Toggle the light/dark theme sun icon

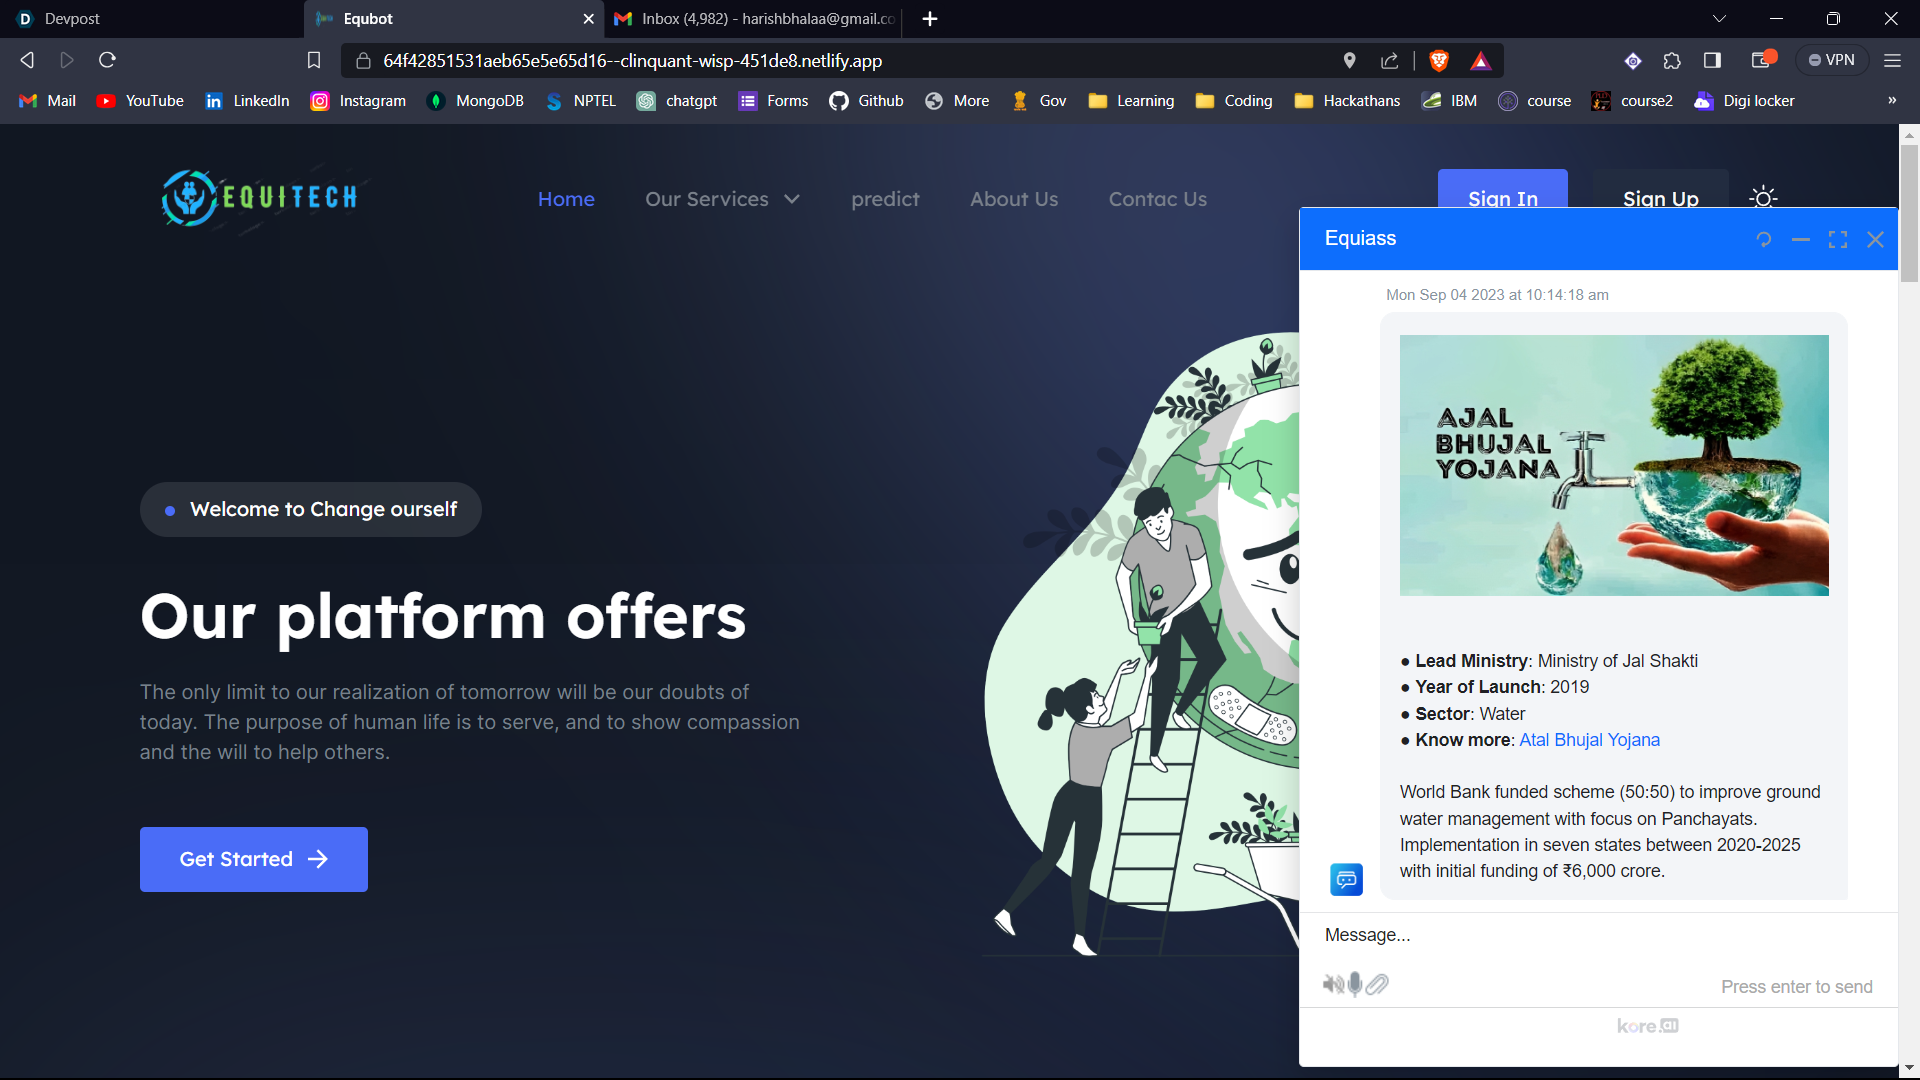tap(1764, 198)
